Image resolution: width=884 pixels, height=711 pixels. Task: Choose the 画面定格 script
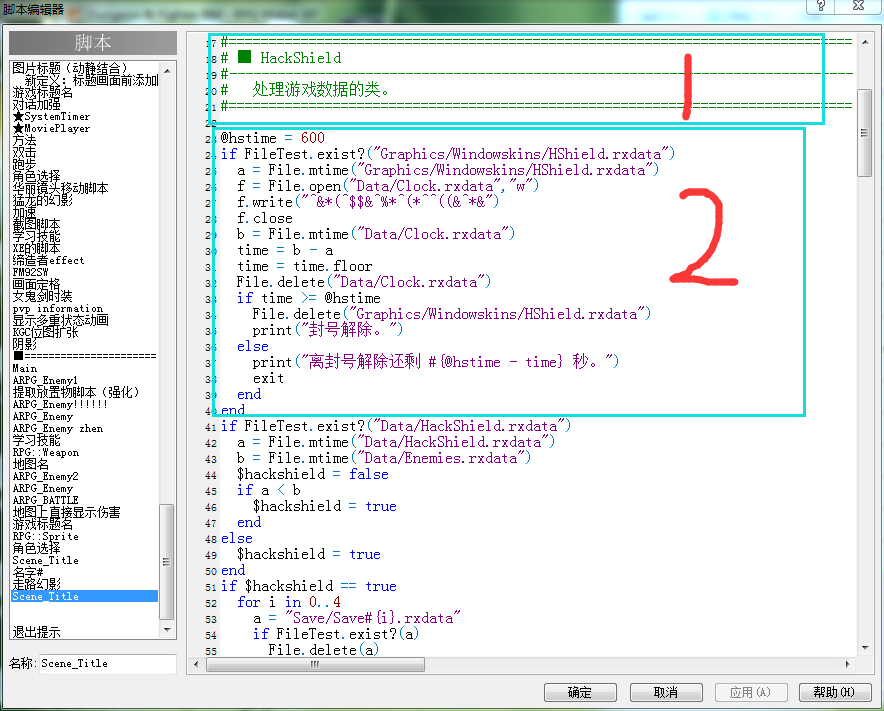(x=36, y=284)
